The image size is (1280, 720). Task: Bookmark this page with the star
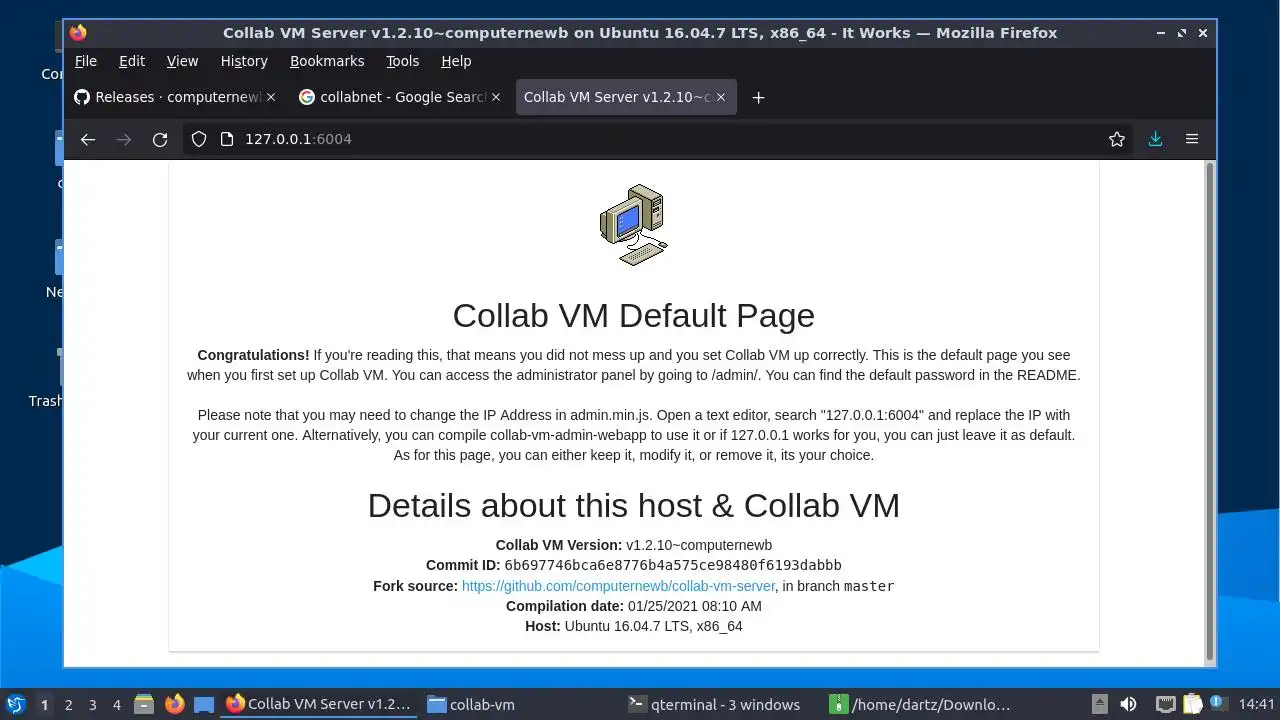(x=1117, y=139)
